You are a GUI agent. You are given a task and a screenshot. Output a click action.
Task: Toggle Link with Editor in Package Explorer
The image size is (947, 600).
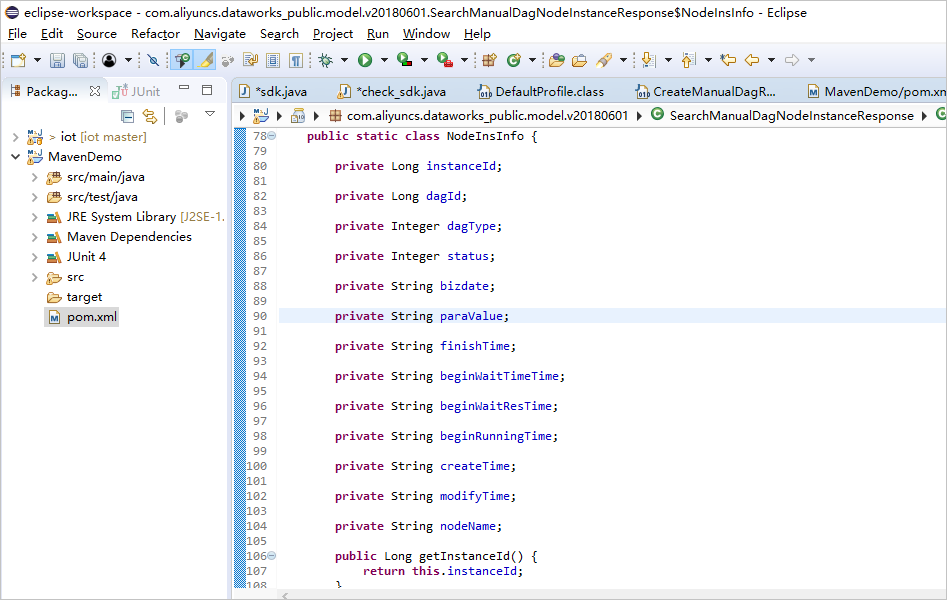(150, 115)
